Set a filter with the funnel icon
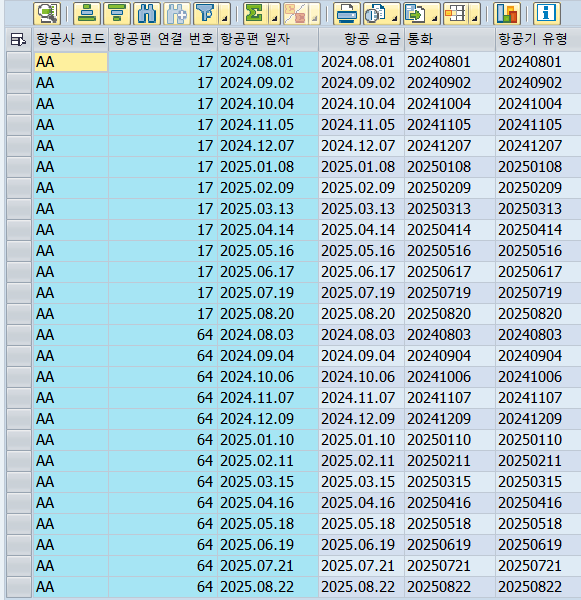Viewport: 581px width, 600px height. tap(206, 13)
